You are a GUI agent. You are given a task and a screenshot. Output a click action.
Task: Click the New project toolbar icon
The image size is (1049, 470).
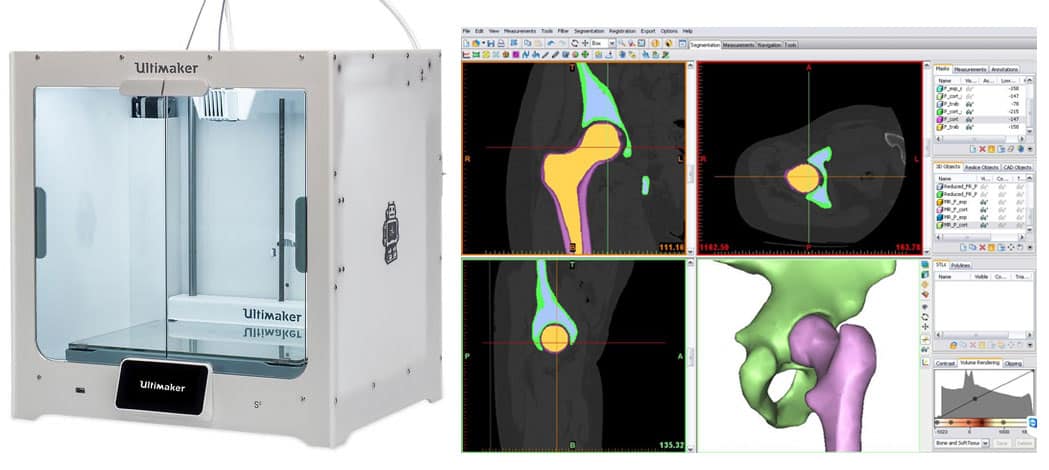tap(466, 43)
